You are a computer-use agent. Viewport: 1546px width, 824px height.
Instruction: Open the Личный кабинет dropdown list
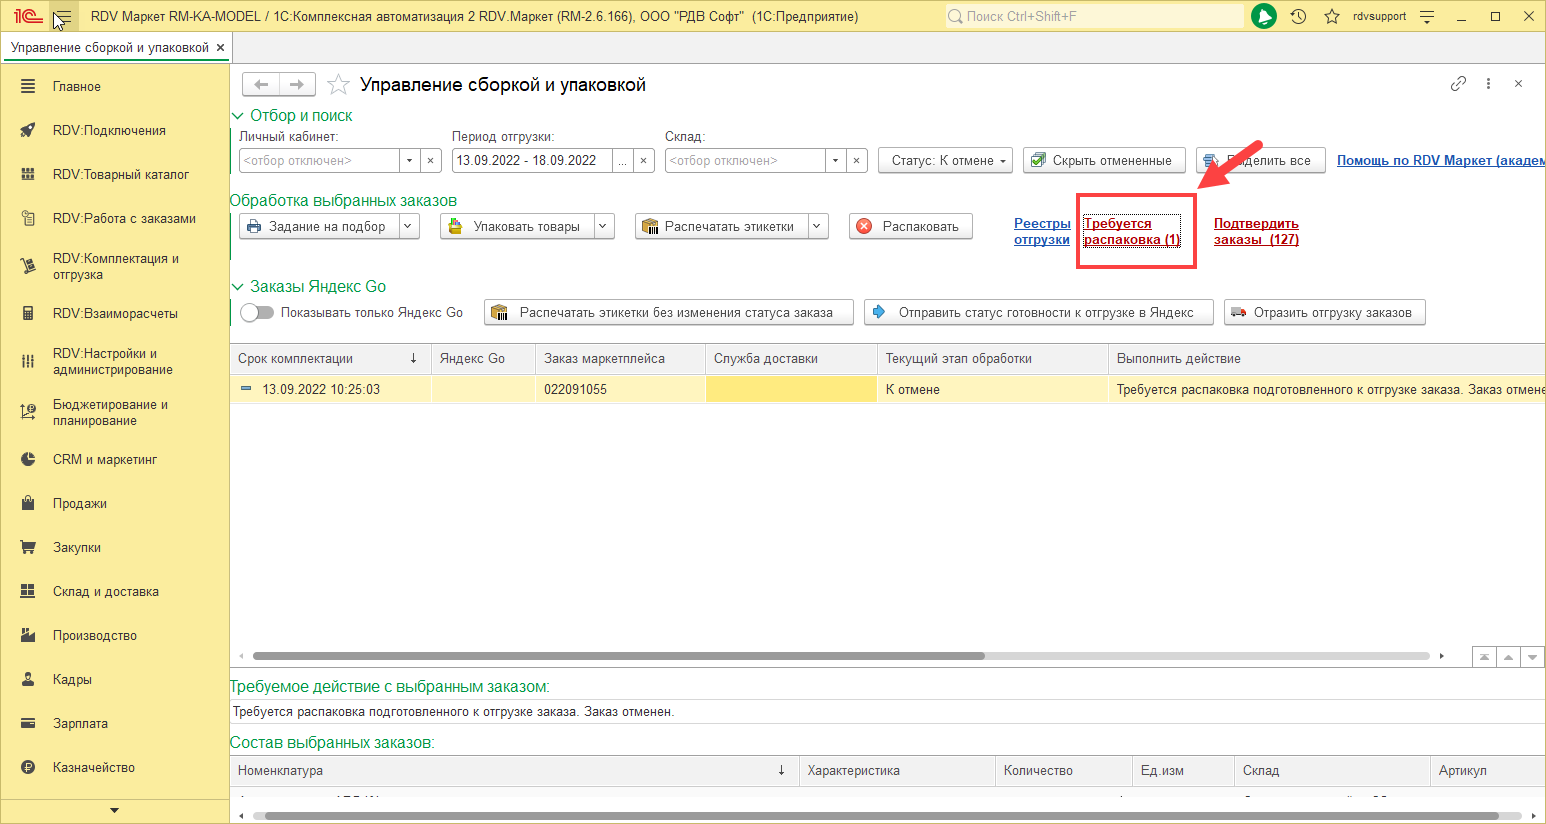click(x=409, y=161)
